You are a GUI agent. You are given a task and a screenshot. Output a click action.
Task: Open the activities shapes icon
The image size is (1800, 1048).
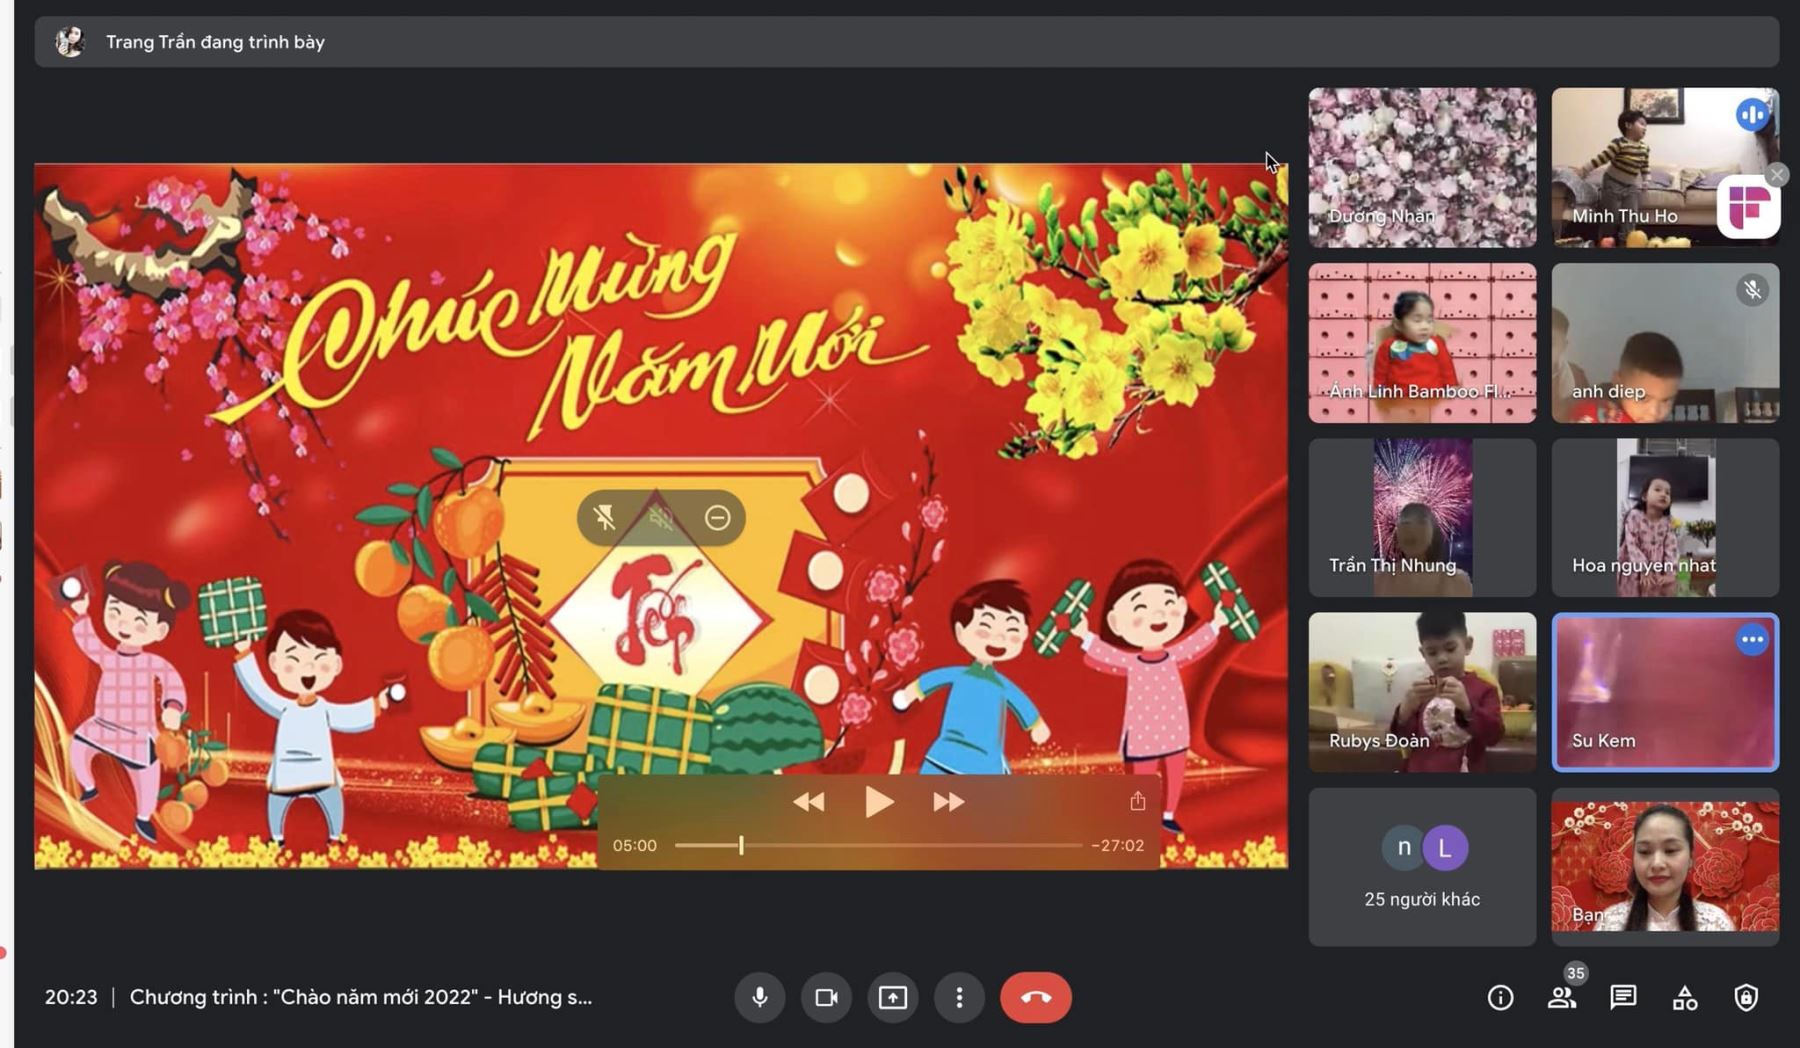[1685, 997]
